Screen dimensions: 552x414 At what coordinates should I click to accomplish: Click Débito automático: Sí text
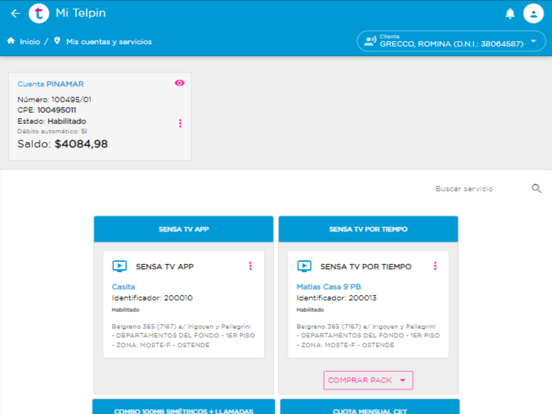[x=52, y=131]
